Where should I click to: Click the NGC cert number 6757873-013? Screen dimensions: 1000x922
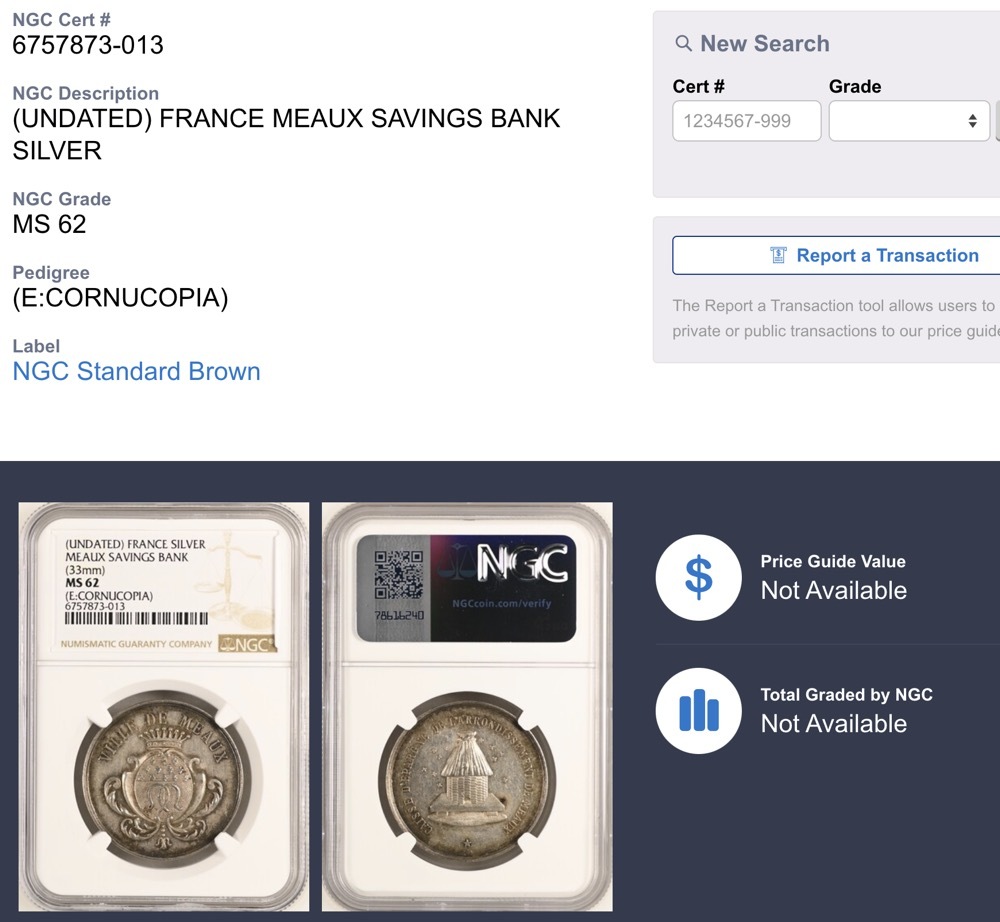[88, 45]
